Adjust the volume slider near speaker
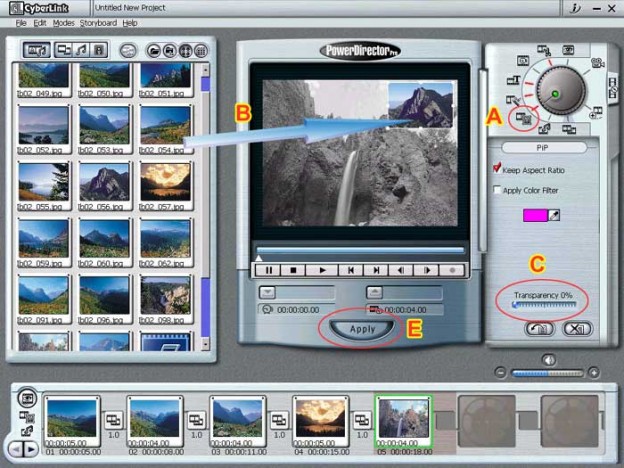Viewport: 624px width, 468px height. (x=548, y=373)
